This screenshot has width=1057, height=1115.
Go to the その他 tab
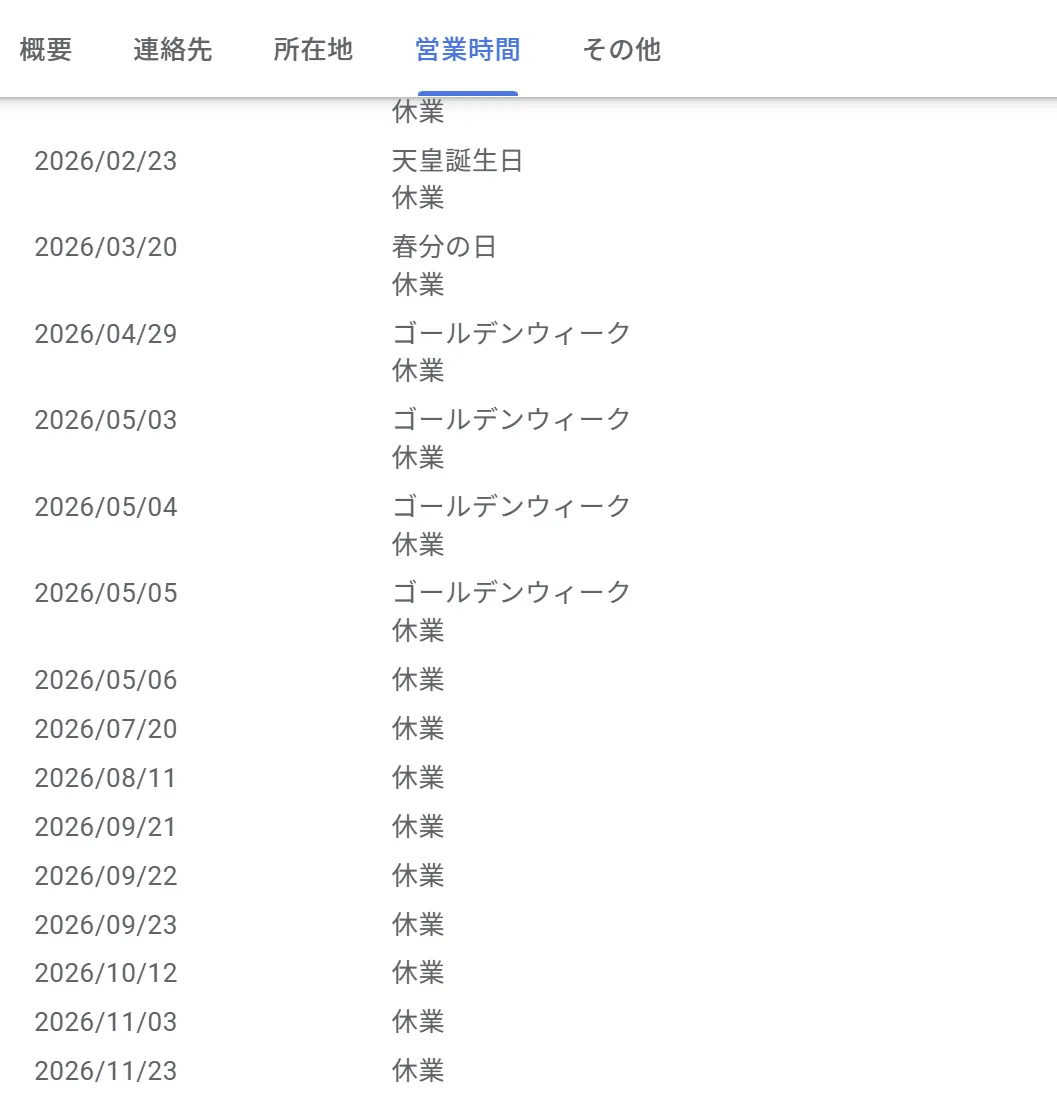tap(621, 50)
